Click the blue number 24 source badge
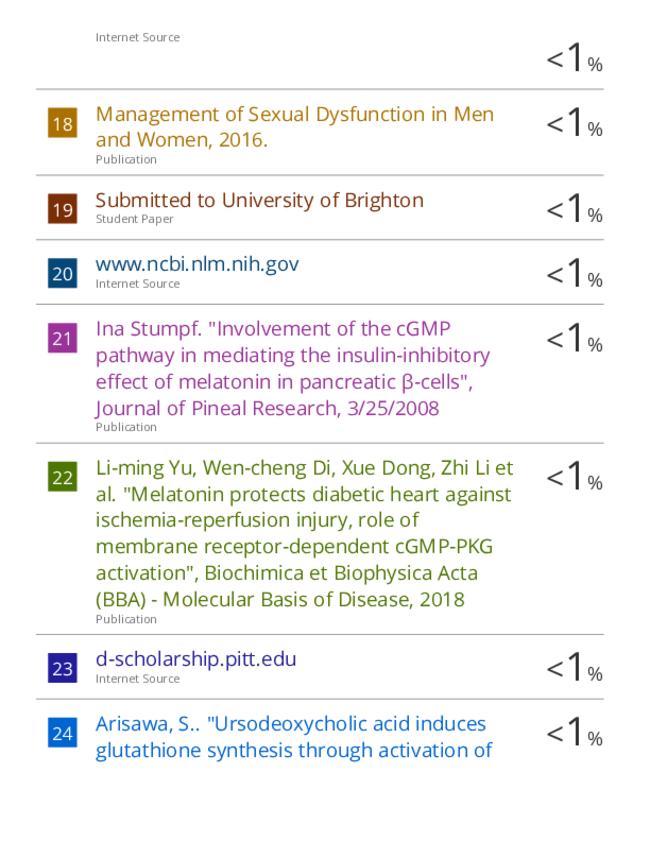 tap(62, 733)
